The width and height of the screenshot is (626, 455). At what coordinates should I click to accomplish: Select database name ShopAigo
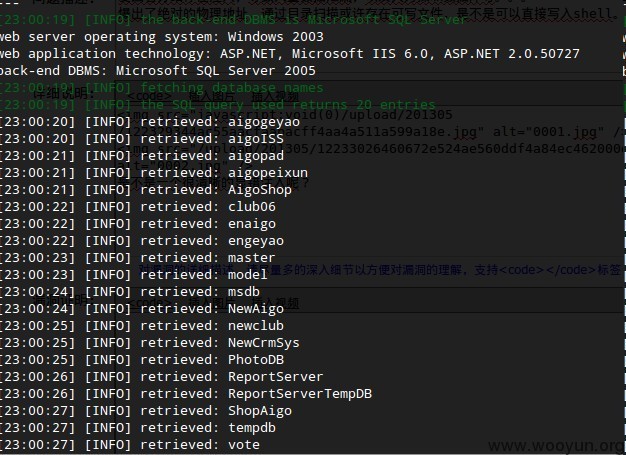coord(260,411)
